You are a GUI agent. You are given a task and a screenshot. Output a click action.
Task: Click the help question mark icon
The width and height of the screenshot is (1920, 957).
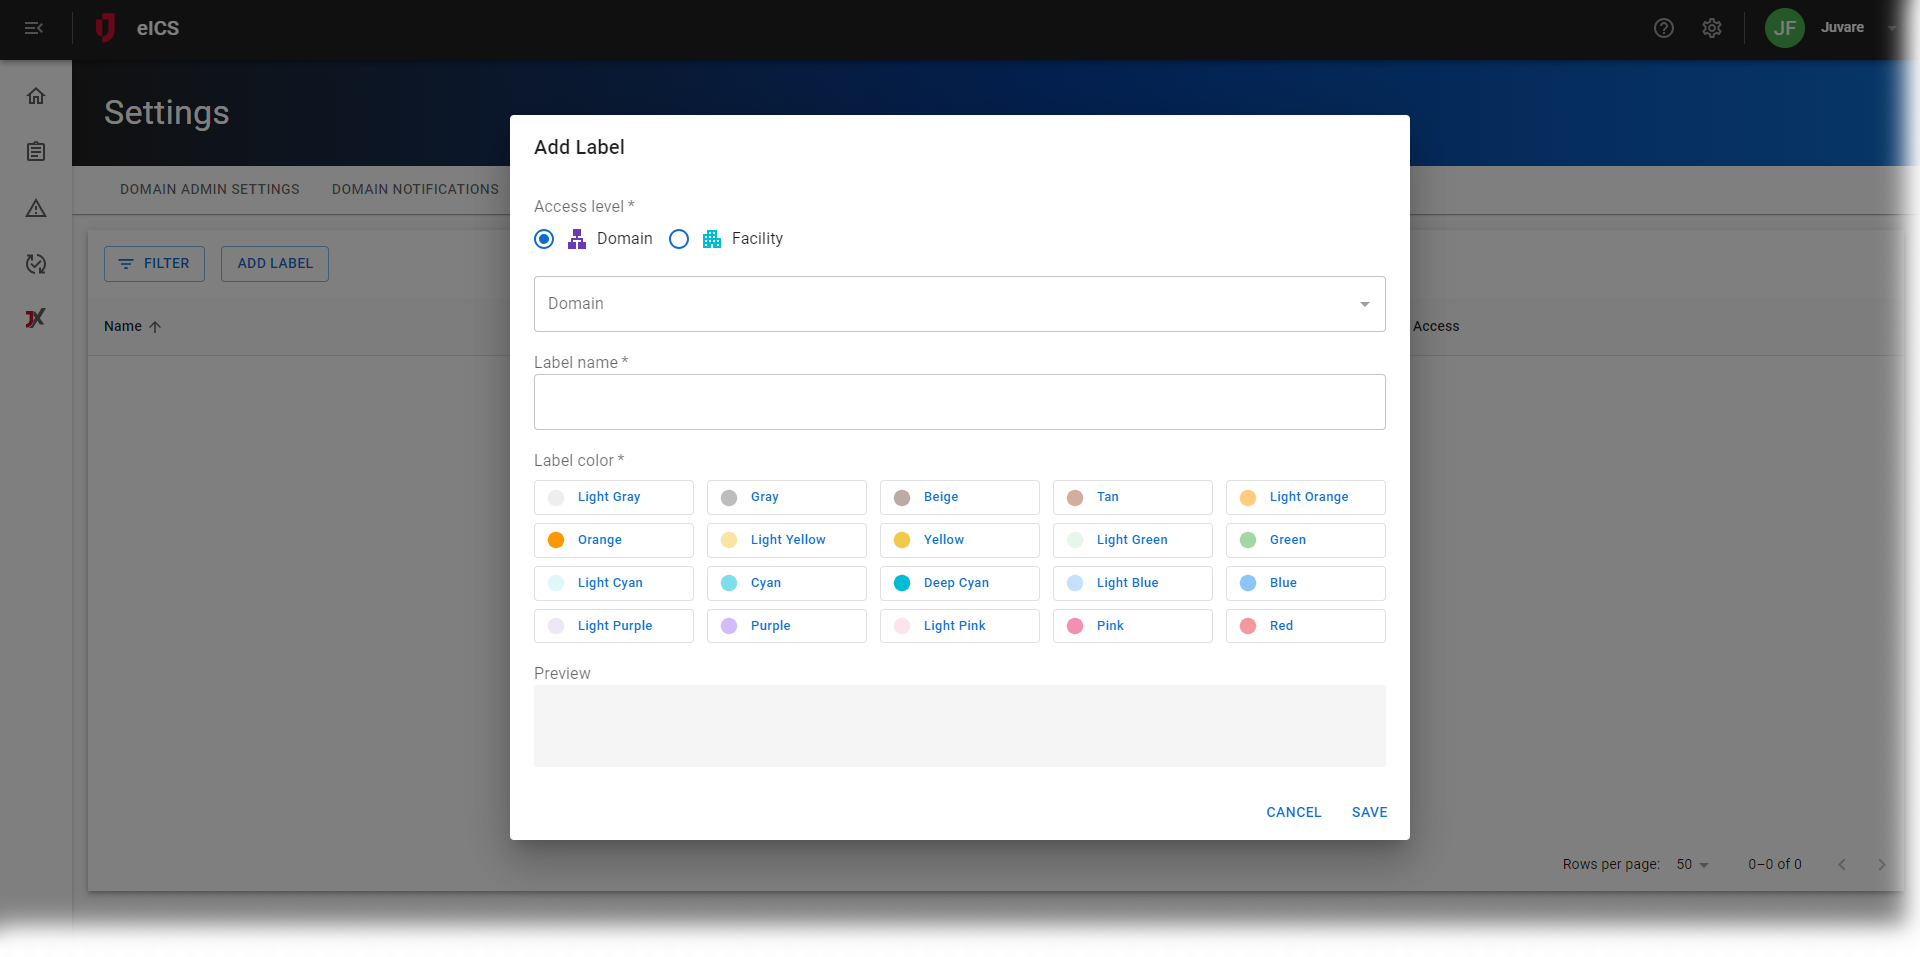coord(1664,28)
